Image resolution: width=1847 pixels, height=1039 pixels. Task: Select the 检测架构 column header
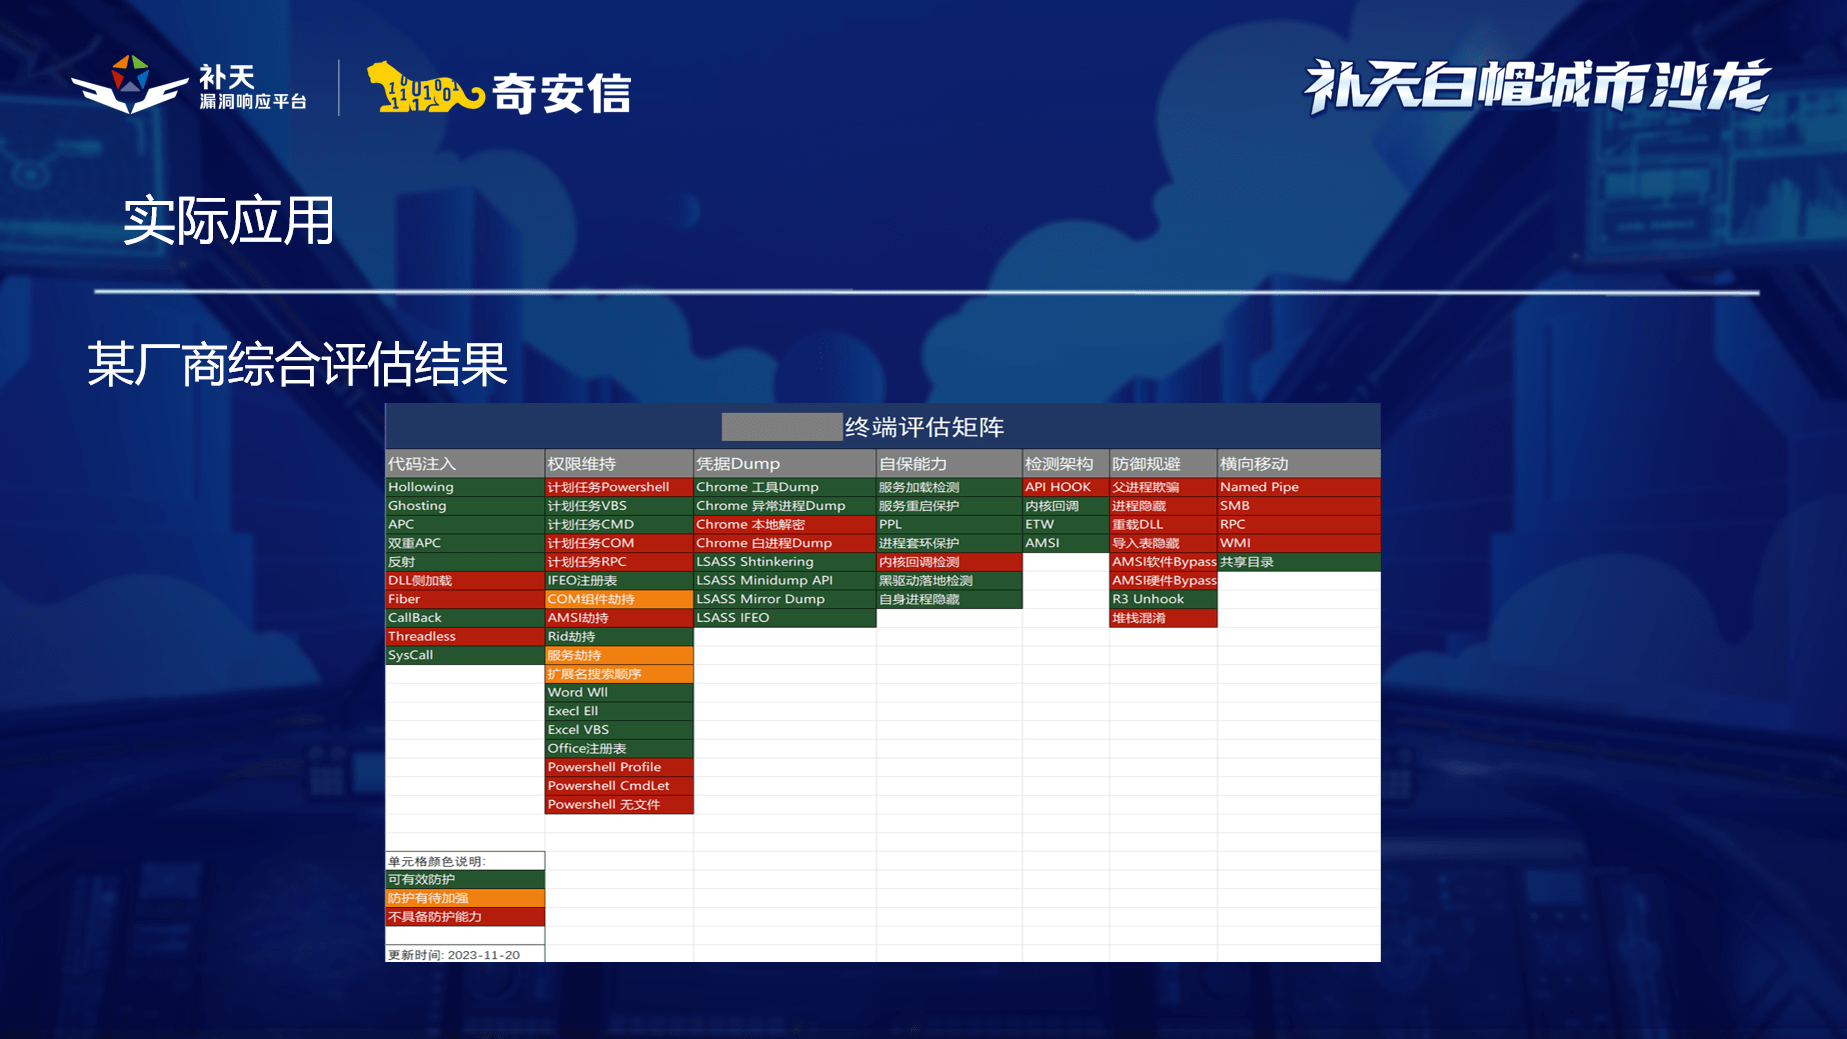pos(1066,464)
